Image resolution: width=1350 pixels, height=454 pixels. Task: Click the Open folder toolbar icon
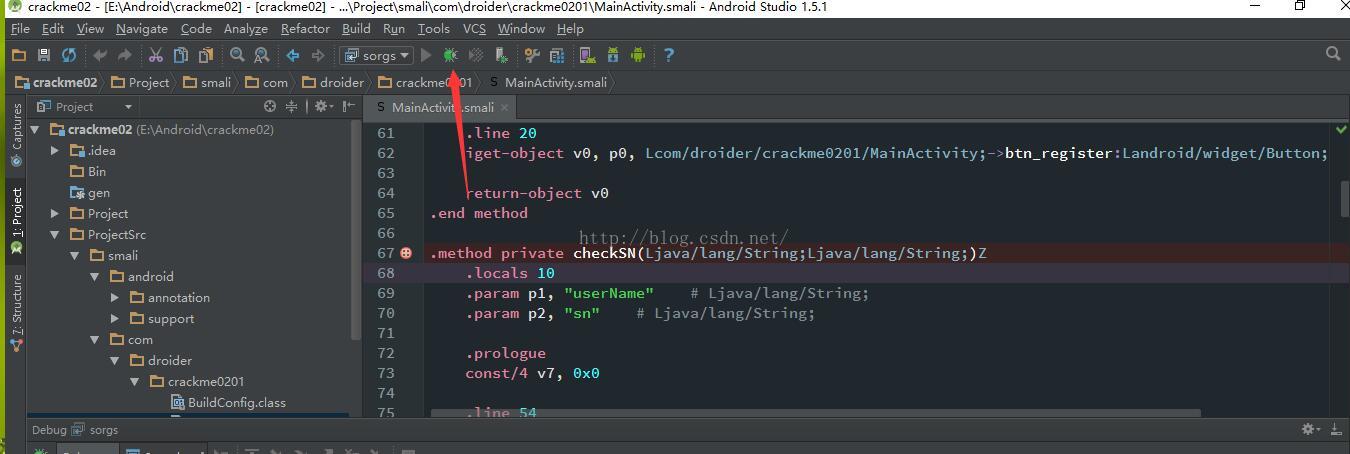[x=19, y=55]
